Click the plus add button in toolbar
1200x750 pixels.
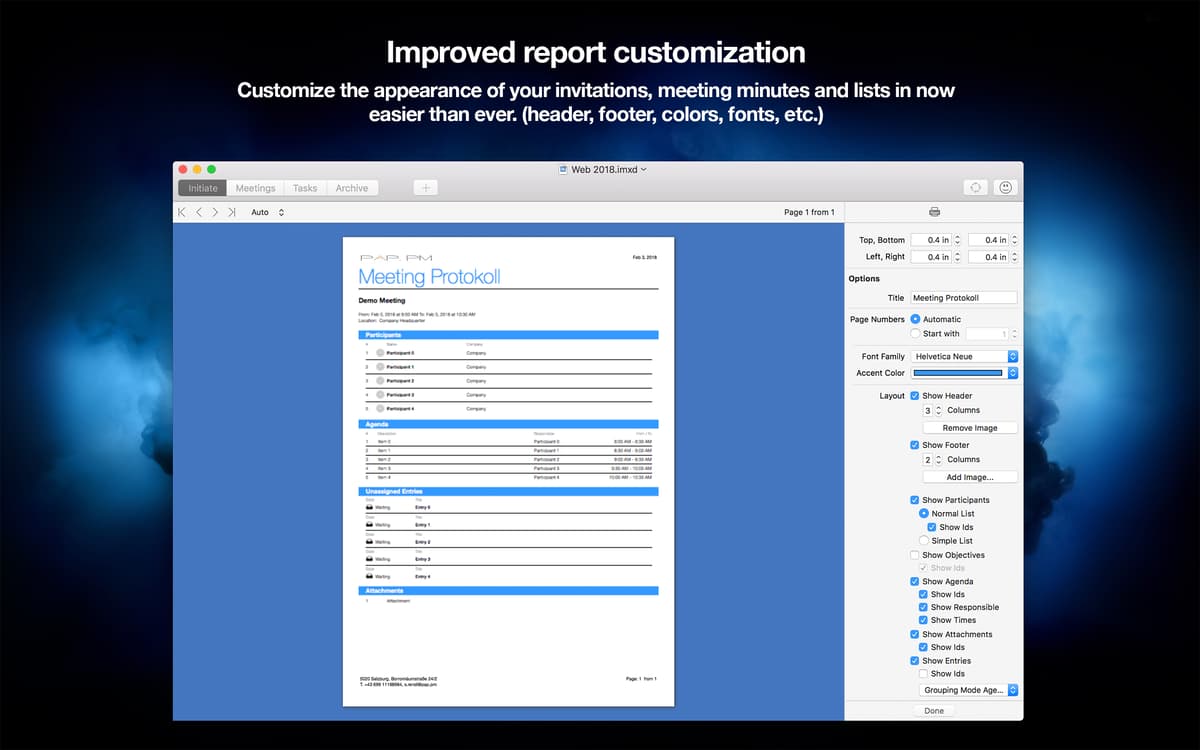(x=425, y=188)
